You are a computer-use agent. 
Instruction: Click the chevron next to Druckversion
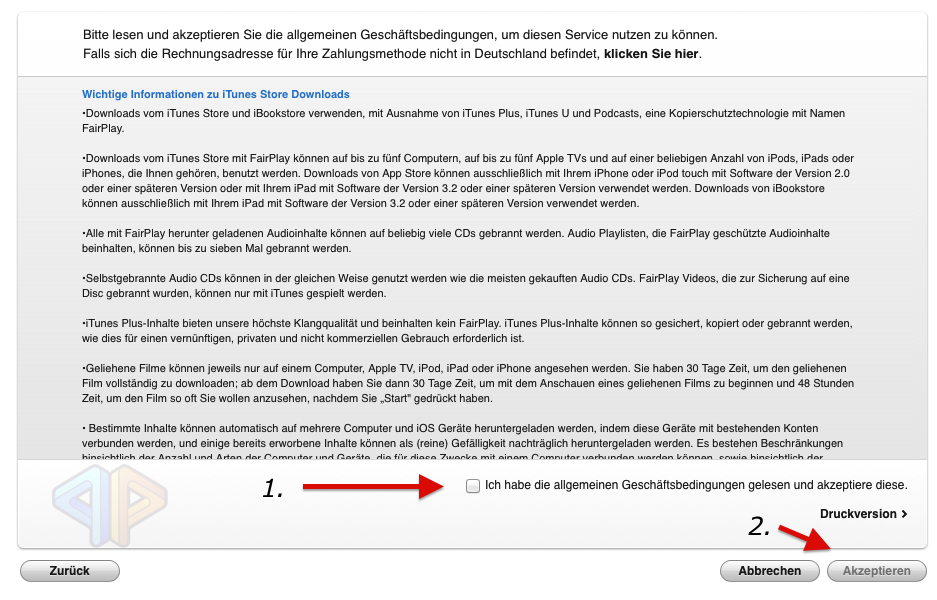tap(903, 513)
